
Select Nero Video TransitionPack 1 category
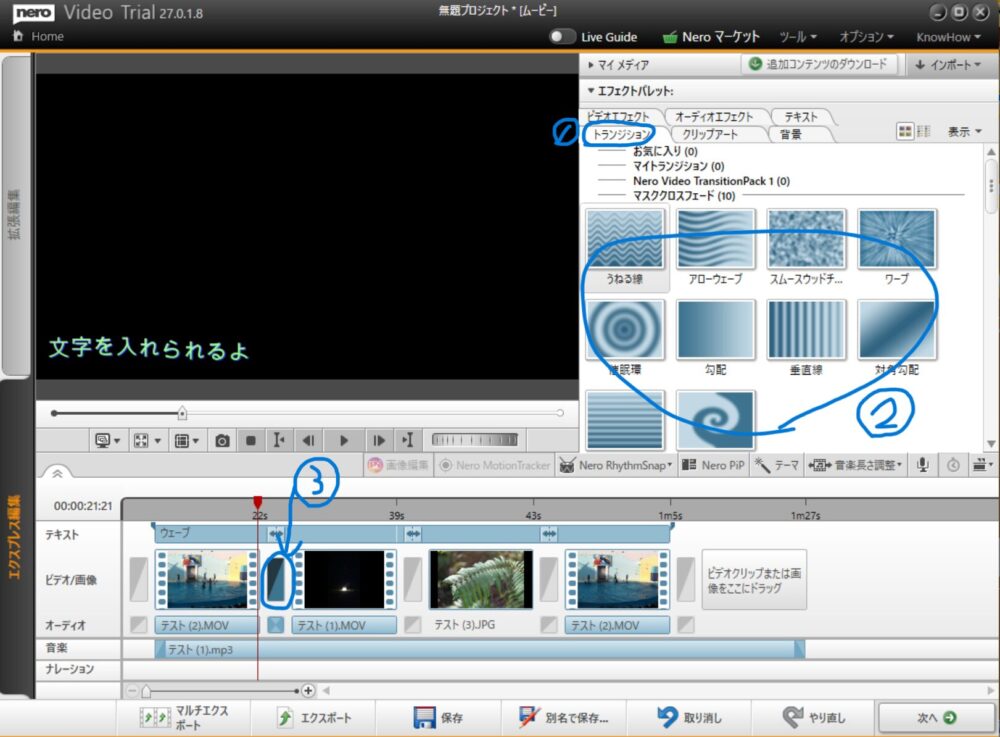(711, 181)
